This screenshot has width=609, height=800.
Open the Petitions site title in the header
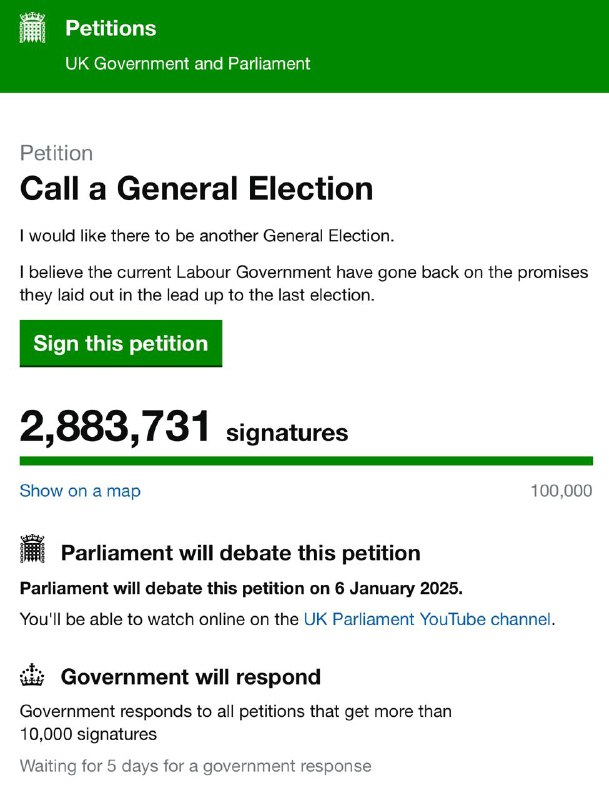[x=111, y=28]
